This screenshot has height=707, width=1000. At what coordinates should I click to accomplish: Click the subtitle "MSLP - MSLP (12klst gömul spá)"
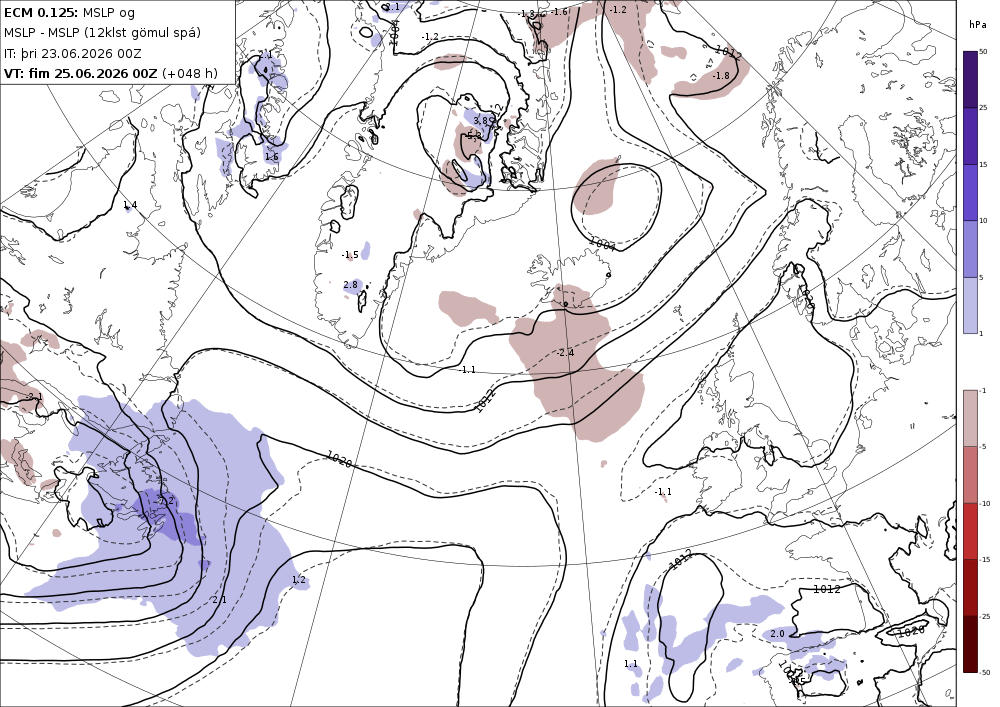(x=102, y=33)
